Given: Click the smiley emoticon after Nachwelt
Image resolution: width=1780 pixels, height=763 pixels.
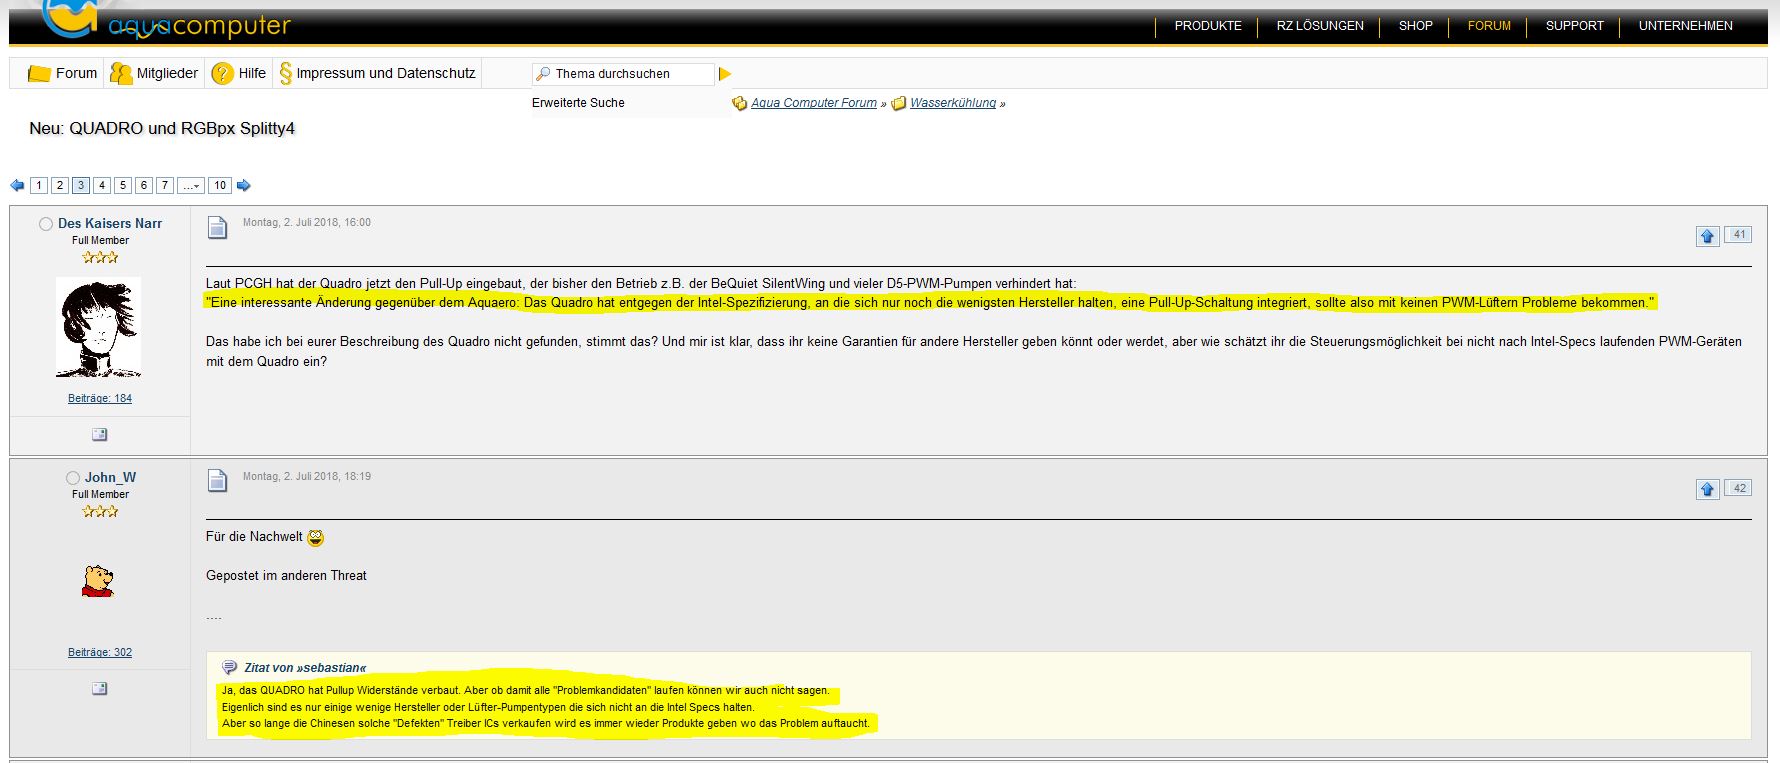Looking at the screenshot, I should click(x=316, y=538).
